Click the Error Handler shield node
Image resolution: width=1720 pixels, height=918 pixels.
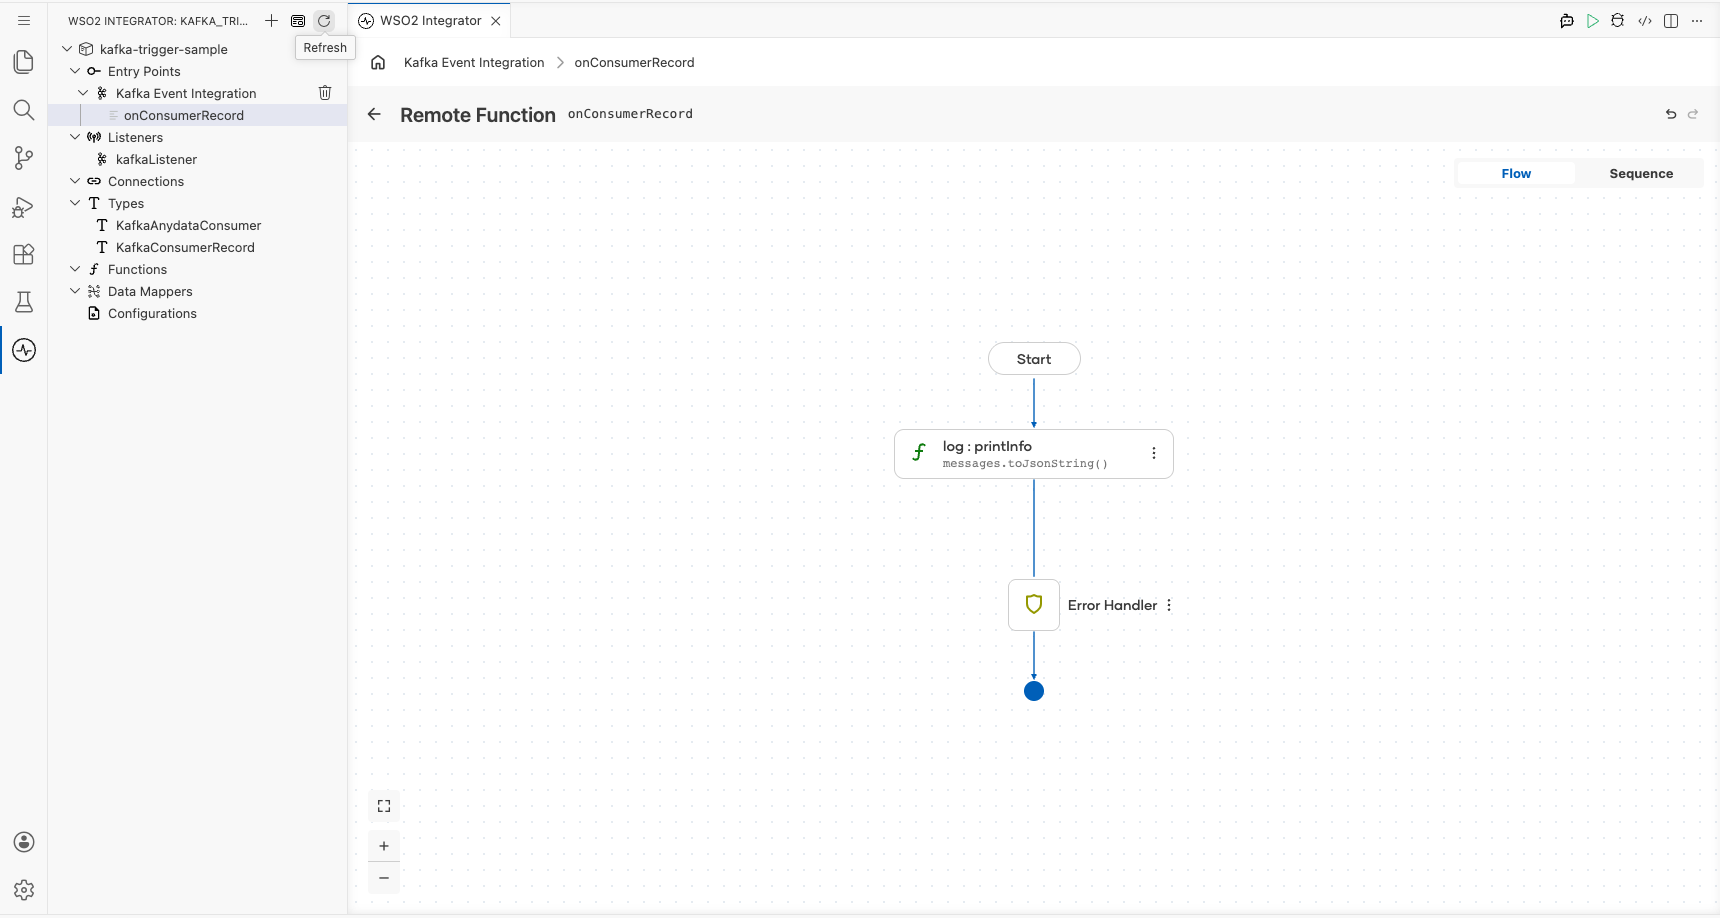(1034, 605)
